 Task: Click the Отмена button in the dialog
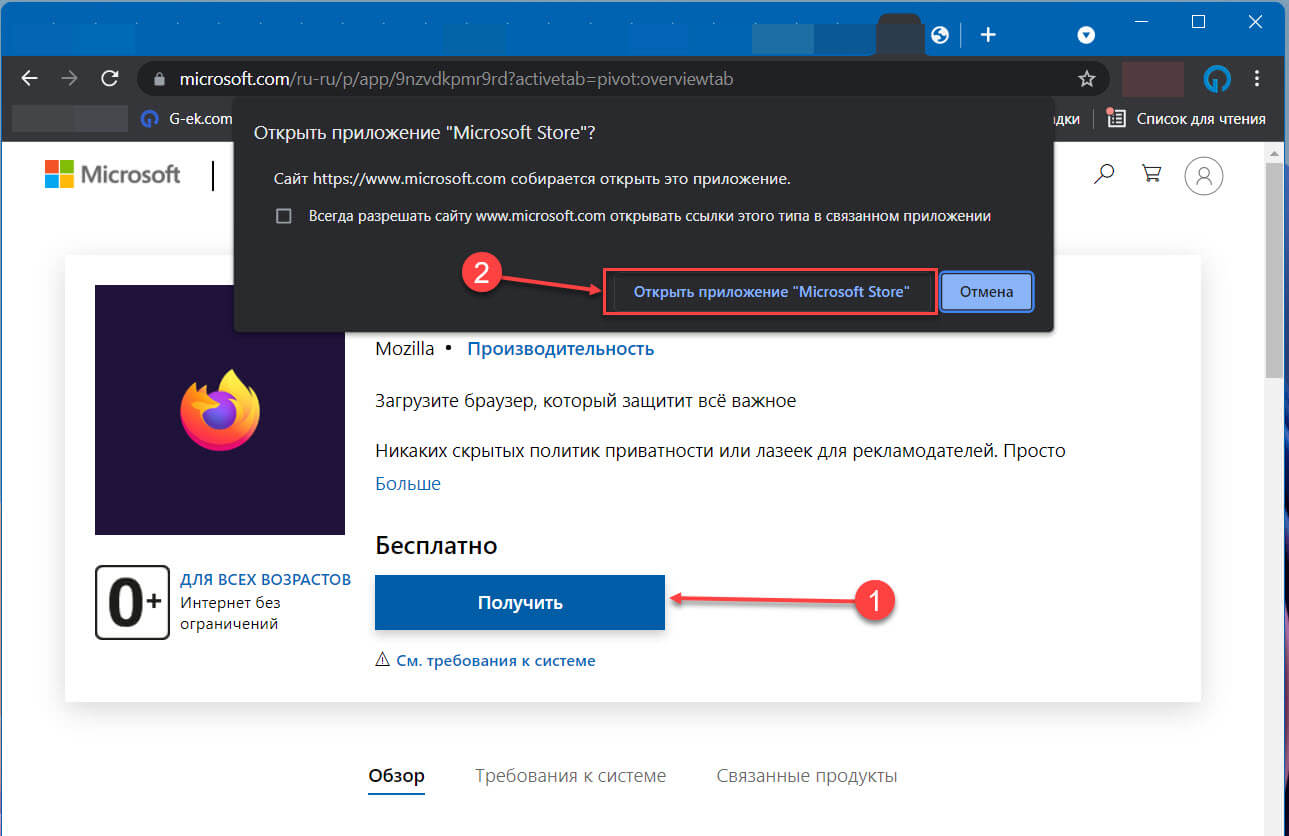pos(987,292)
